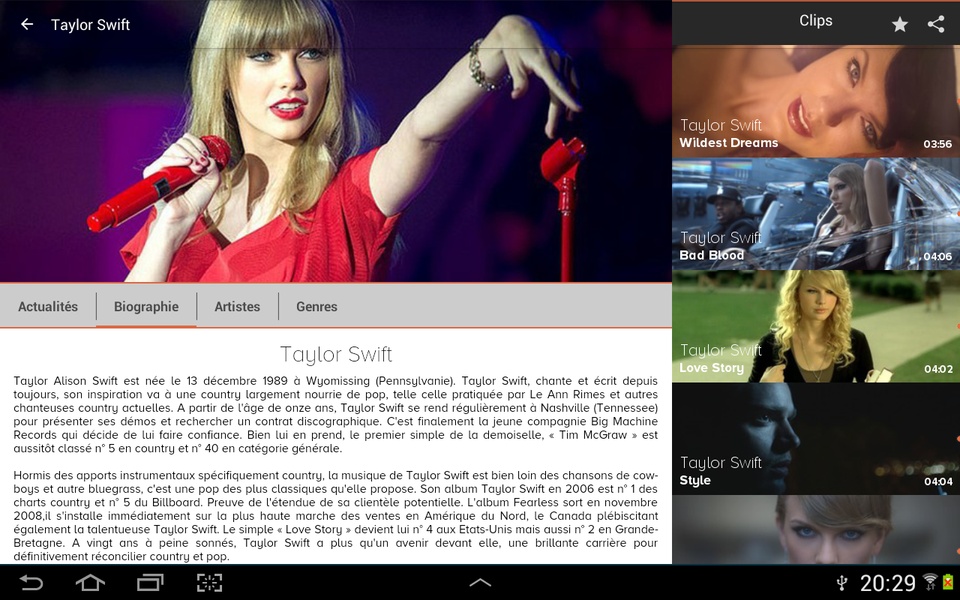Tap the battery status icon

point(948,582)
